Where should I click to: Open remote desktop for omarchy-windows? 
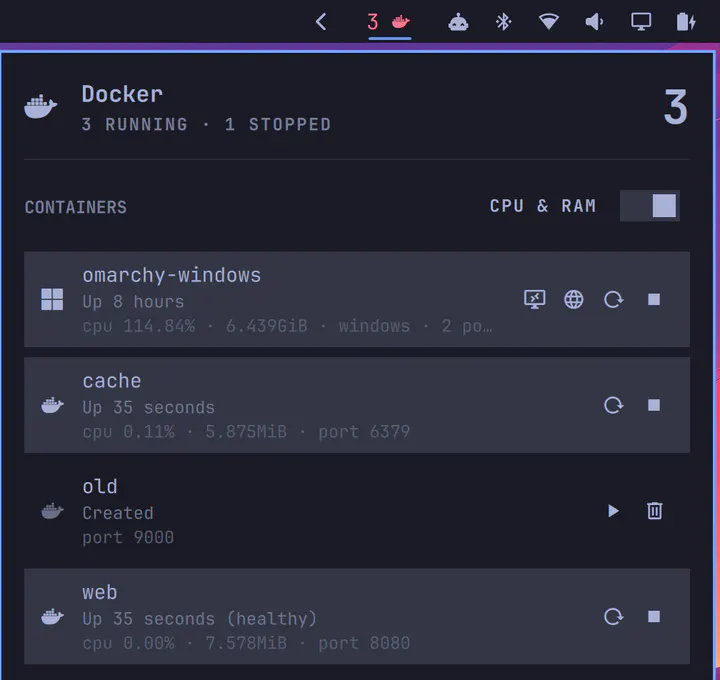[535, 299]
